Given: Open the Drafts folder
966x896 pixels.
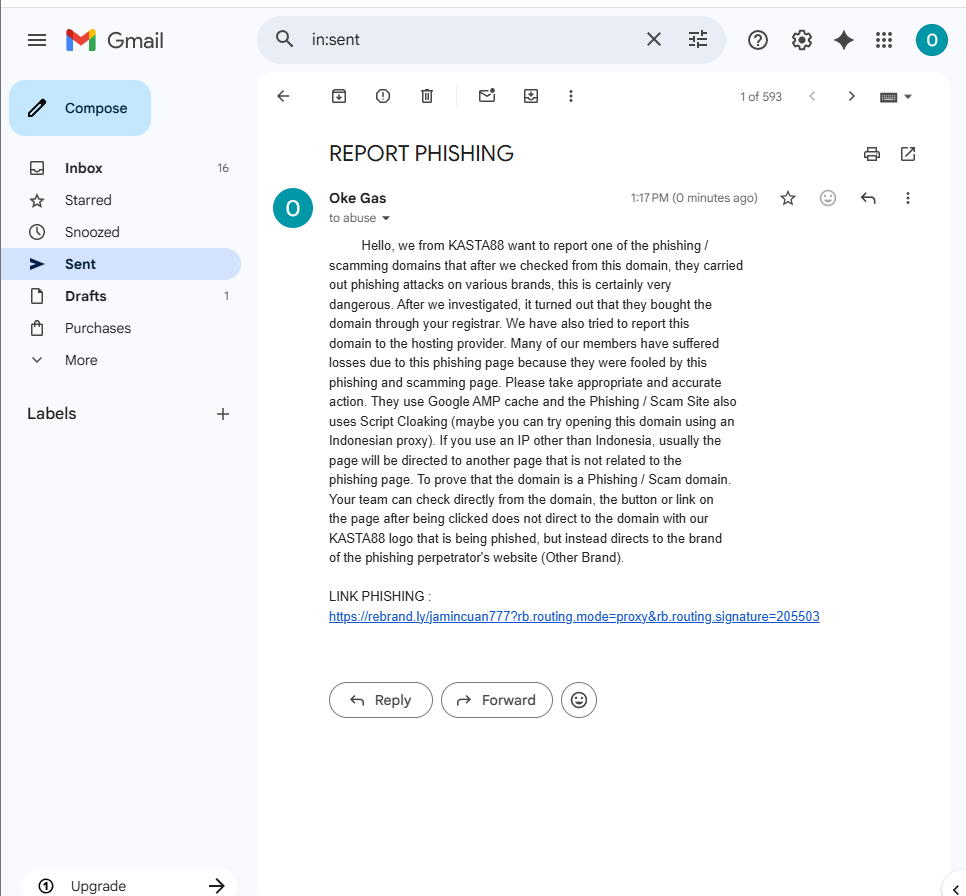Looking at the screenshot, I should pos(121,296).
